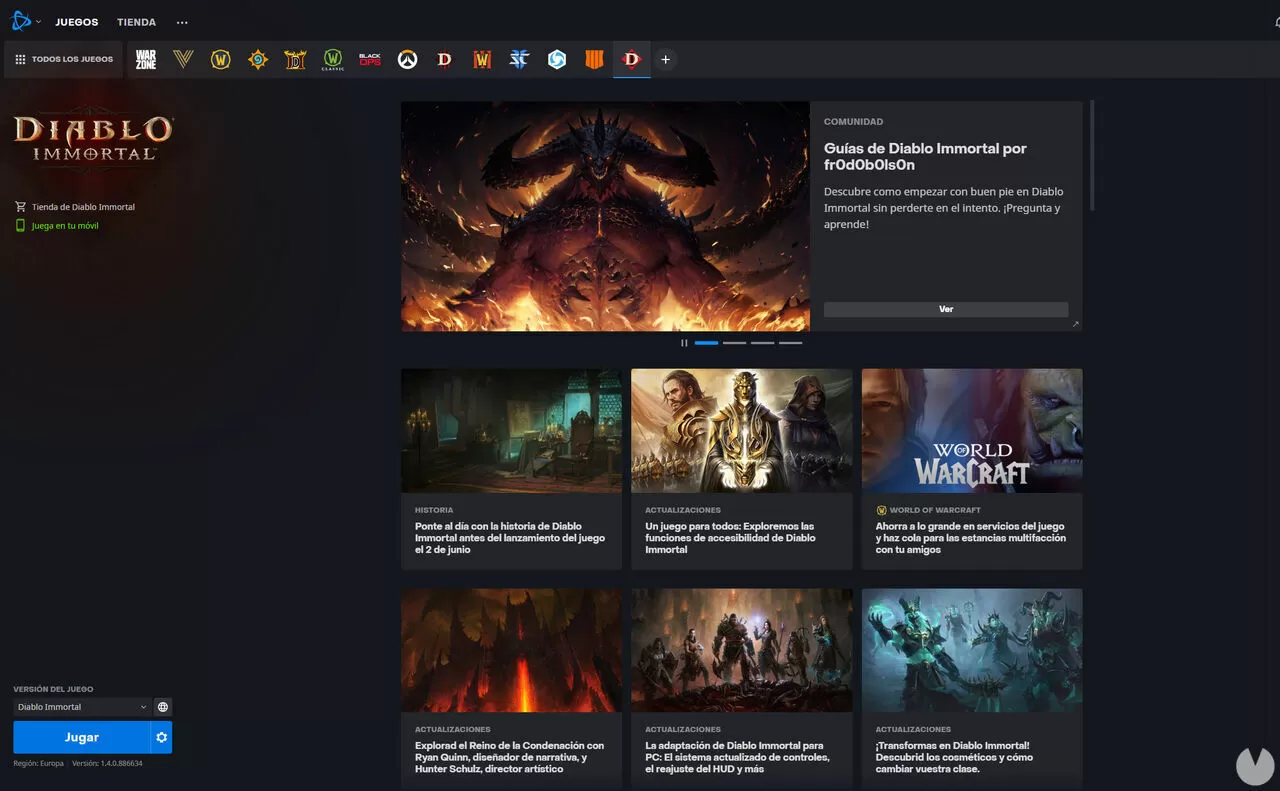Open the World of Warcraft news thumbnail

tap(972, 430)
